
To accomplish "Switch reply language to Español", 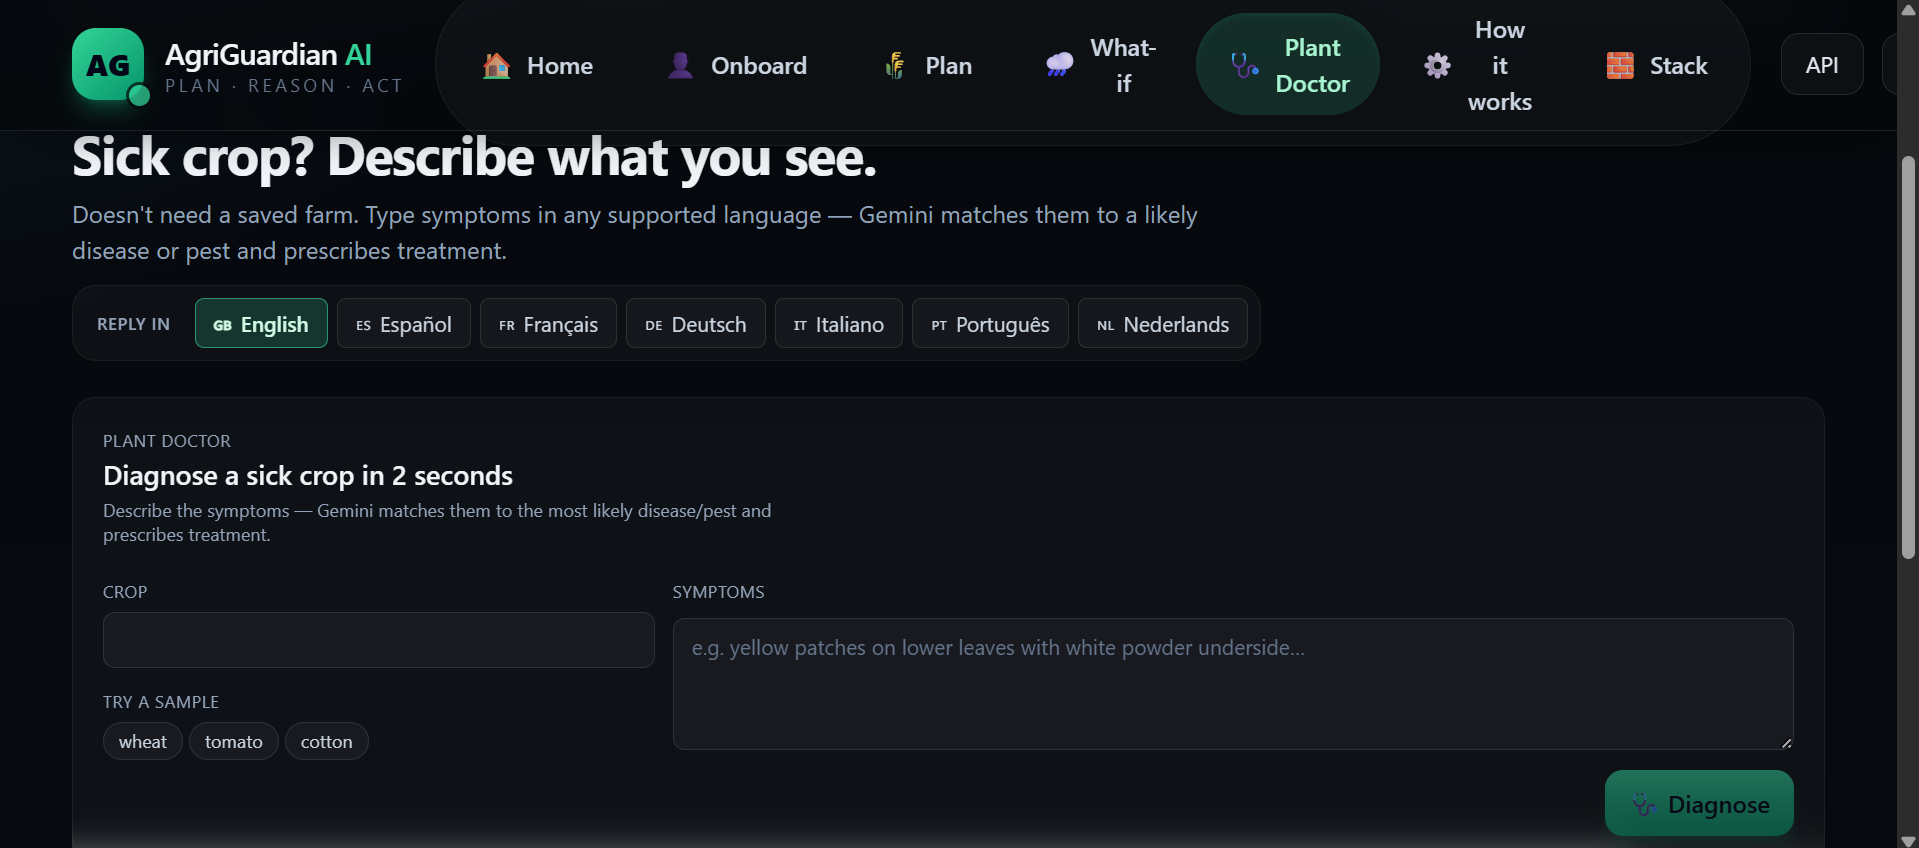I will pos(404,324).
